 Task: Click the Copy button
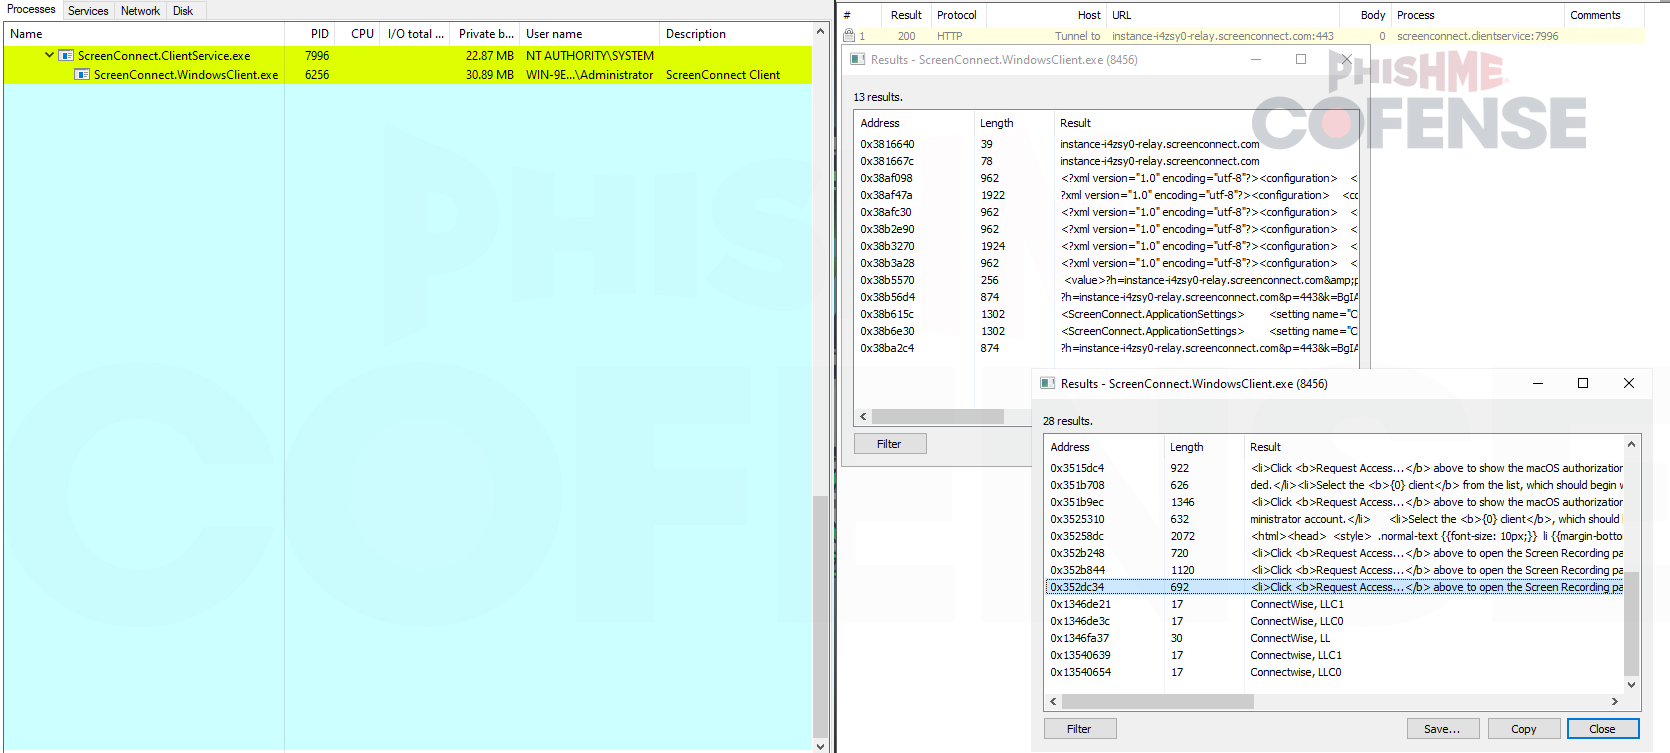pyautogui.click(x=1523, y=729)
